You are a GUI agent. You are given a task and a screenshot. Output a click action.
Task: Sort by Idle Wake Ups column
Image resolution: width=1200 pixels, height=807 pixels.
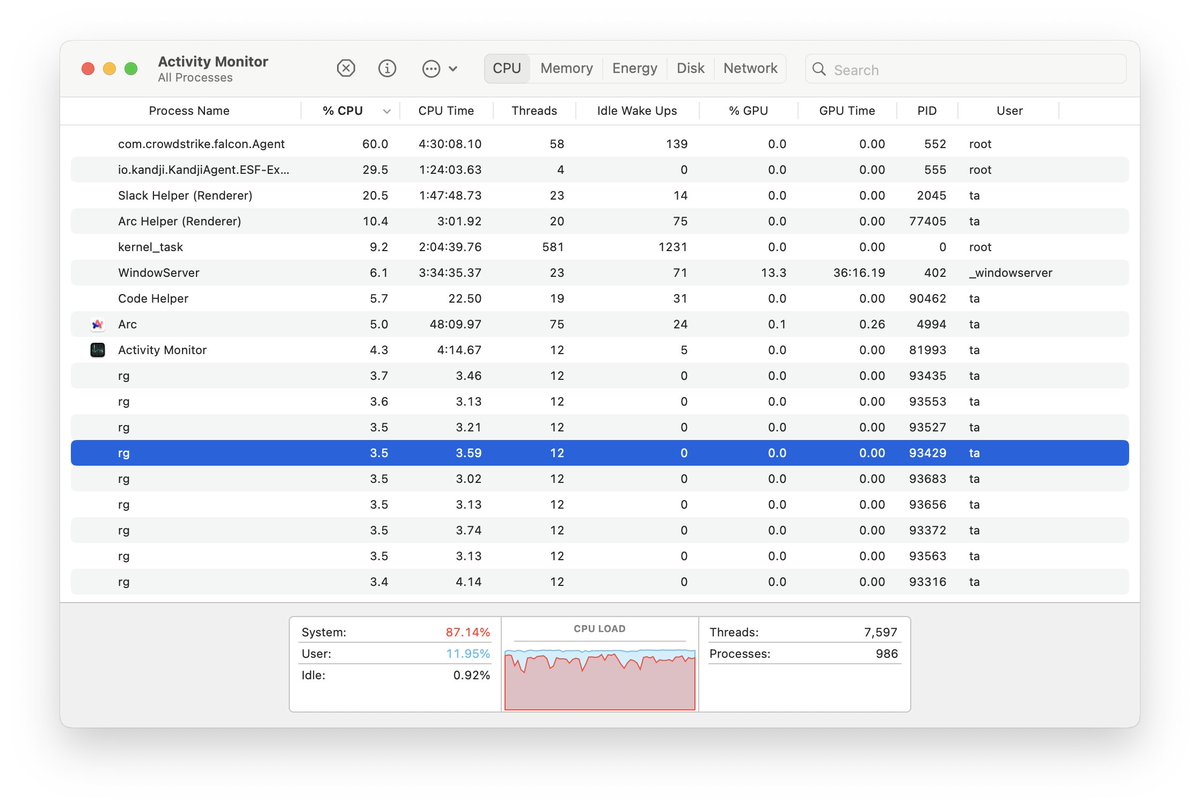click(x=637, y=111)
